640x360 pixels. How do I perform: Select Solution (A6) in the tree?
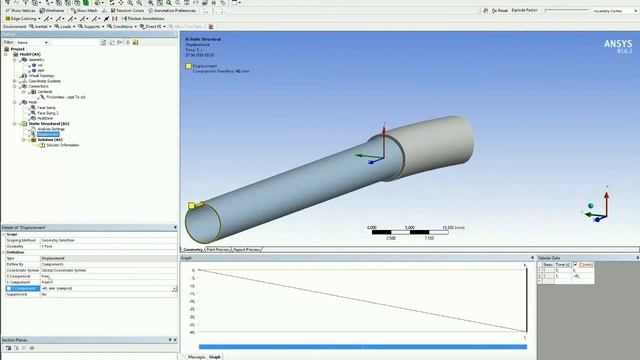pos(50,140)
